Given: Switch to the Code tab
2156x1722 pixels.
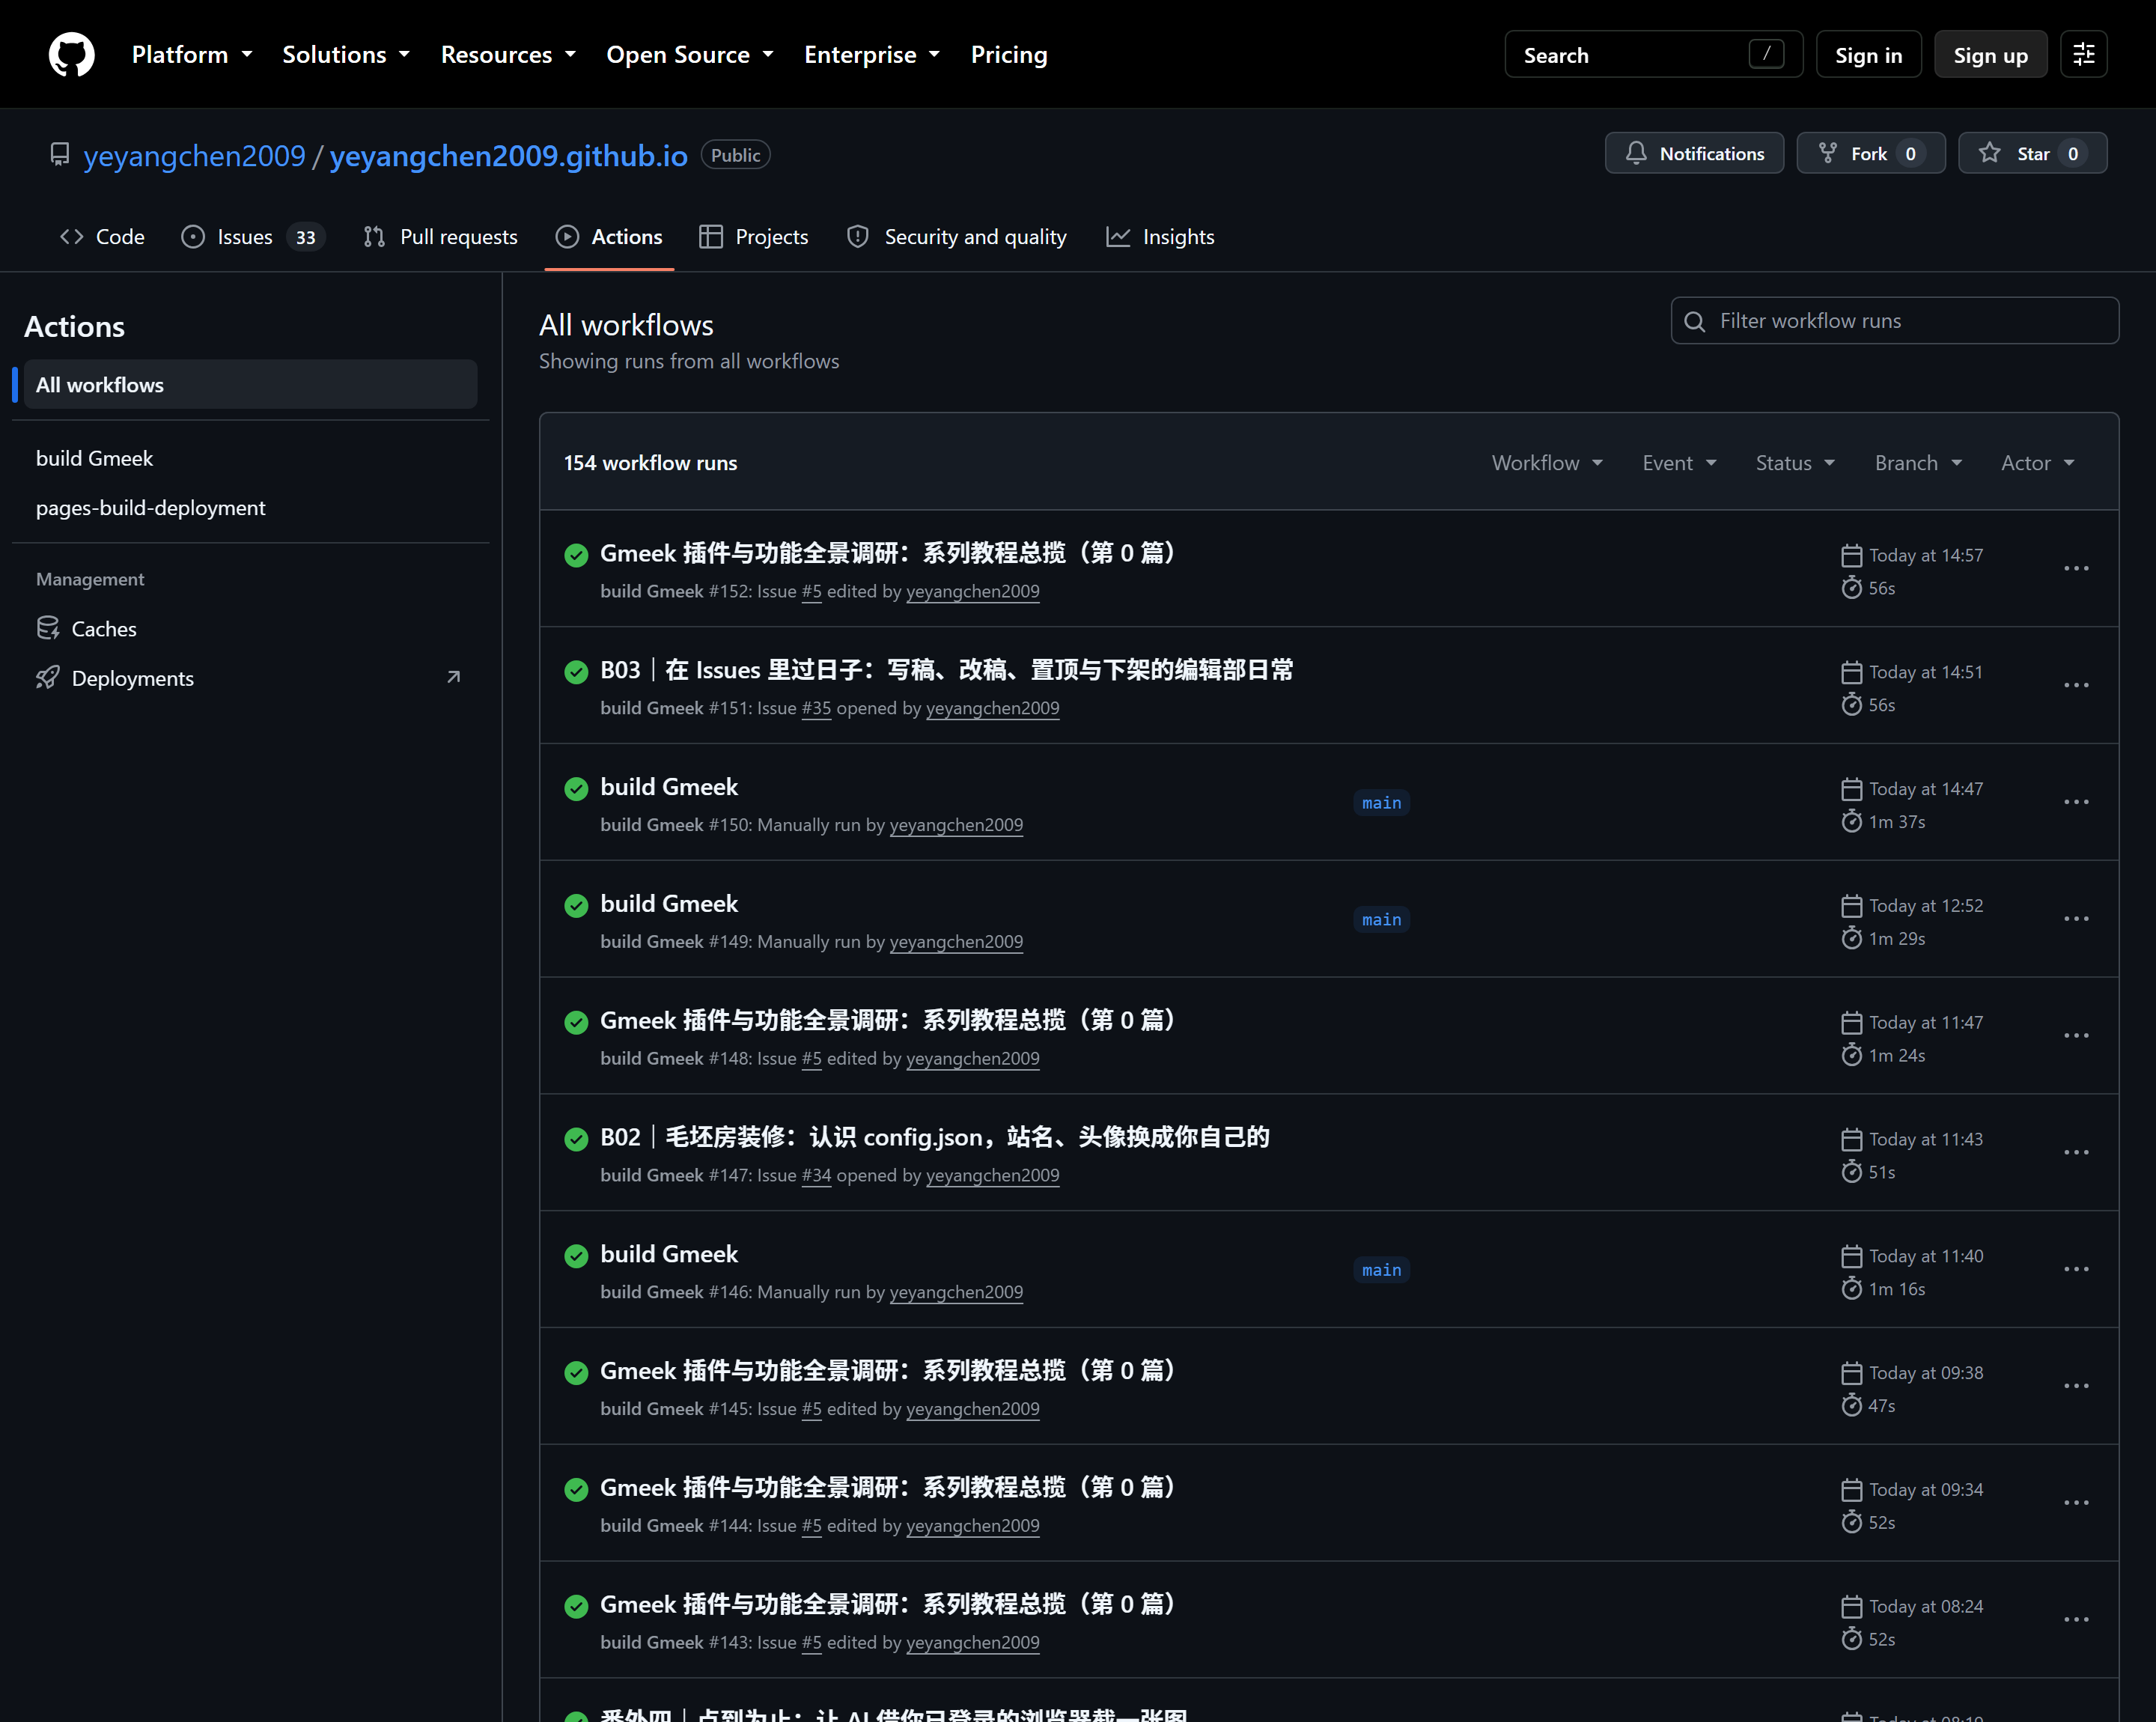Looking at the screenshot, I should (102, 237).
